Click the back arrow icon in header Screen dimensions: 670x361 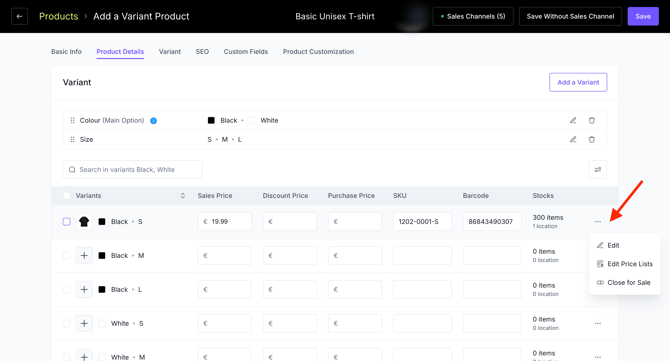(x=19, y=16)
